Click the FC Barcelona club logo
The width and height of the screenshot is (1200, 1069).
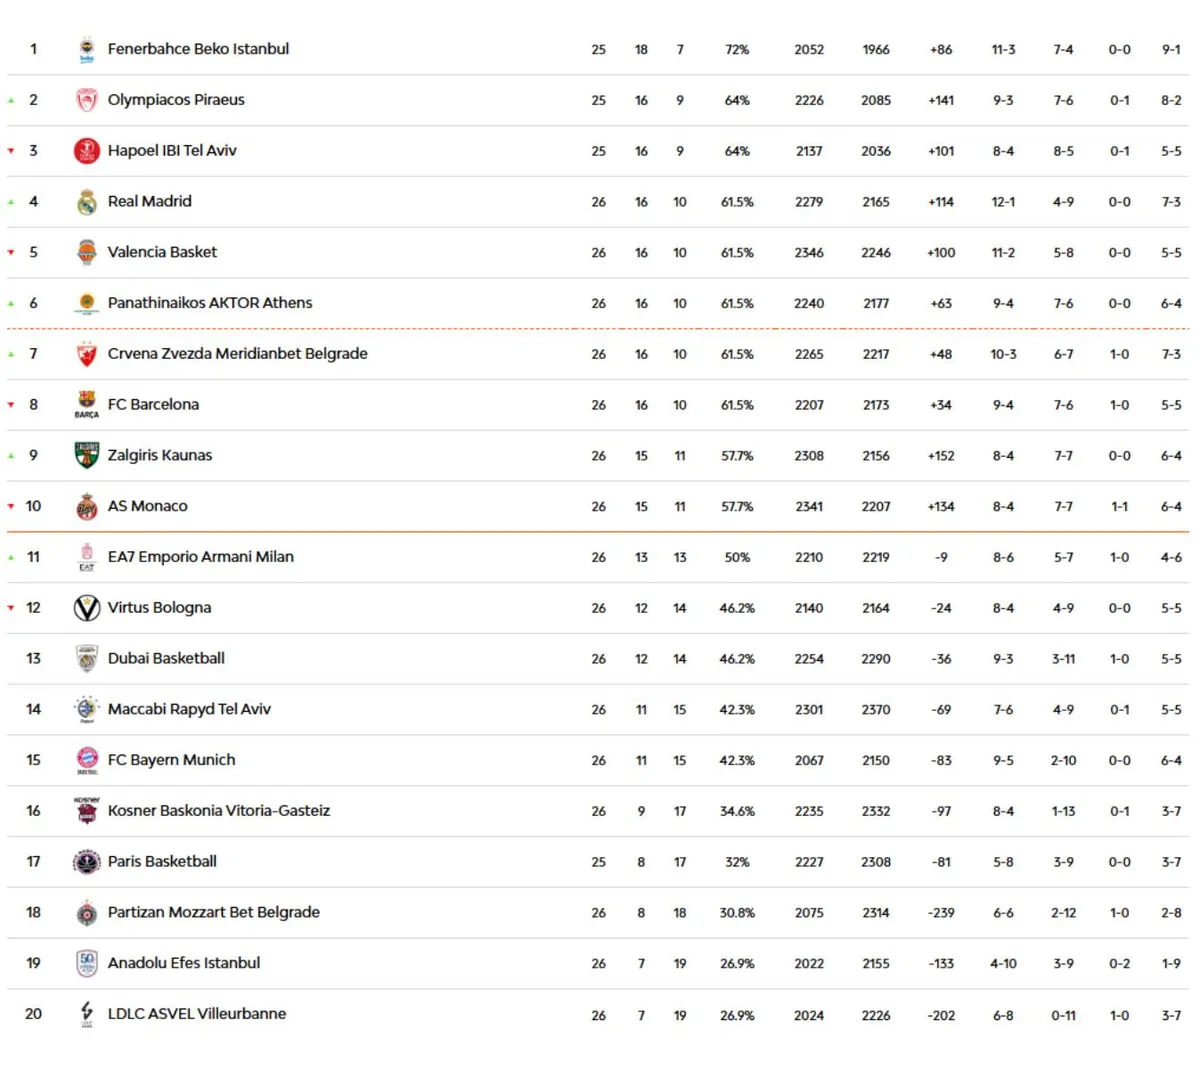pyautogui.click(x=87, y=404)
